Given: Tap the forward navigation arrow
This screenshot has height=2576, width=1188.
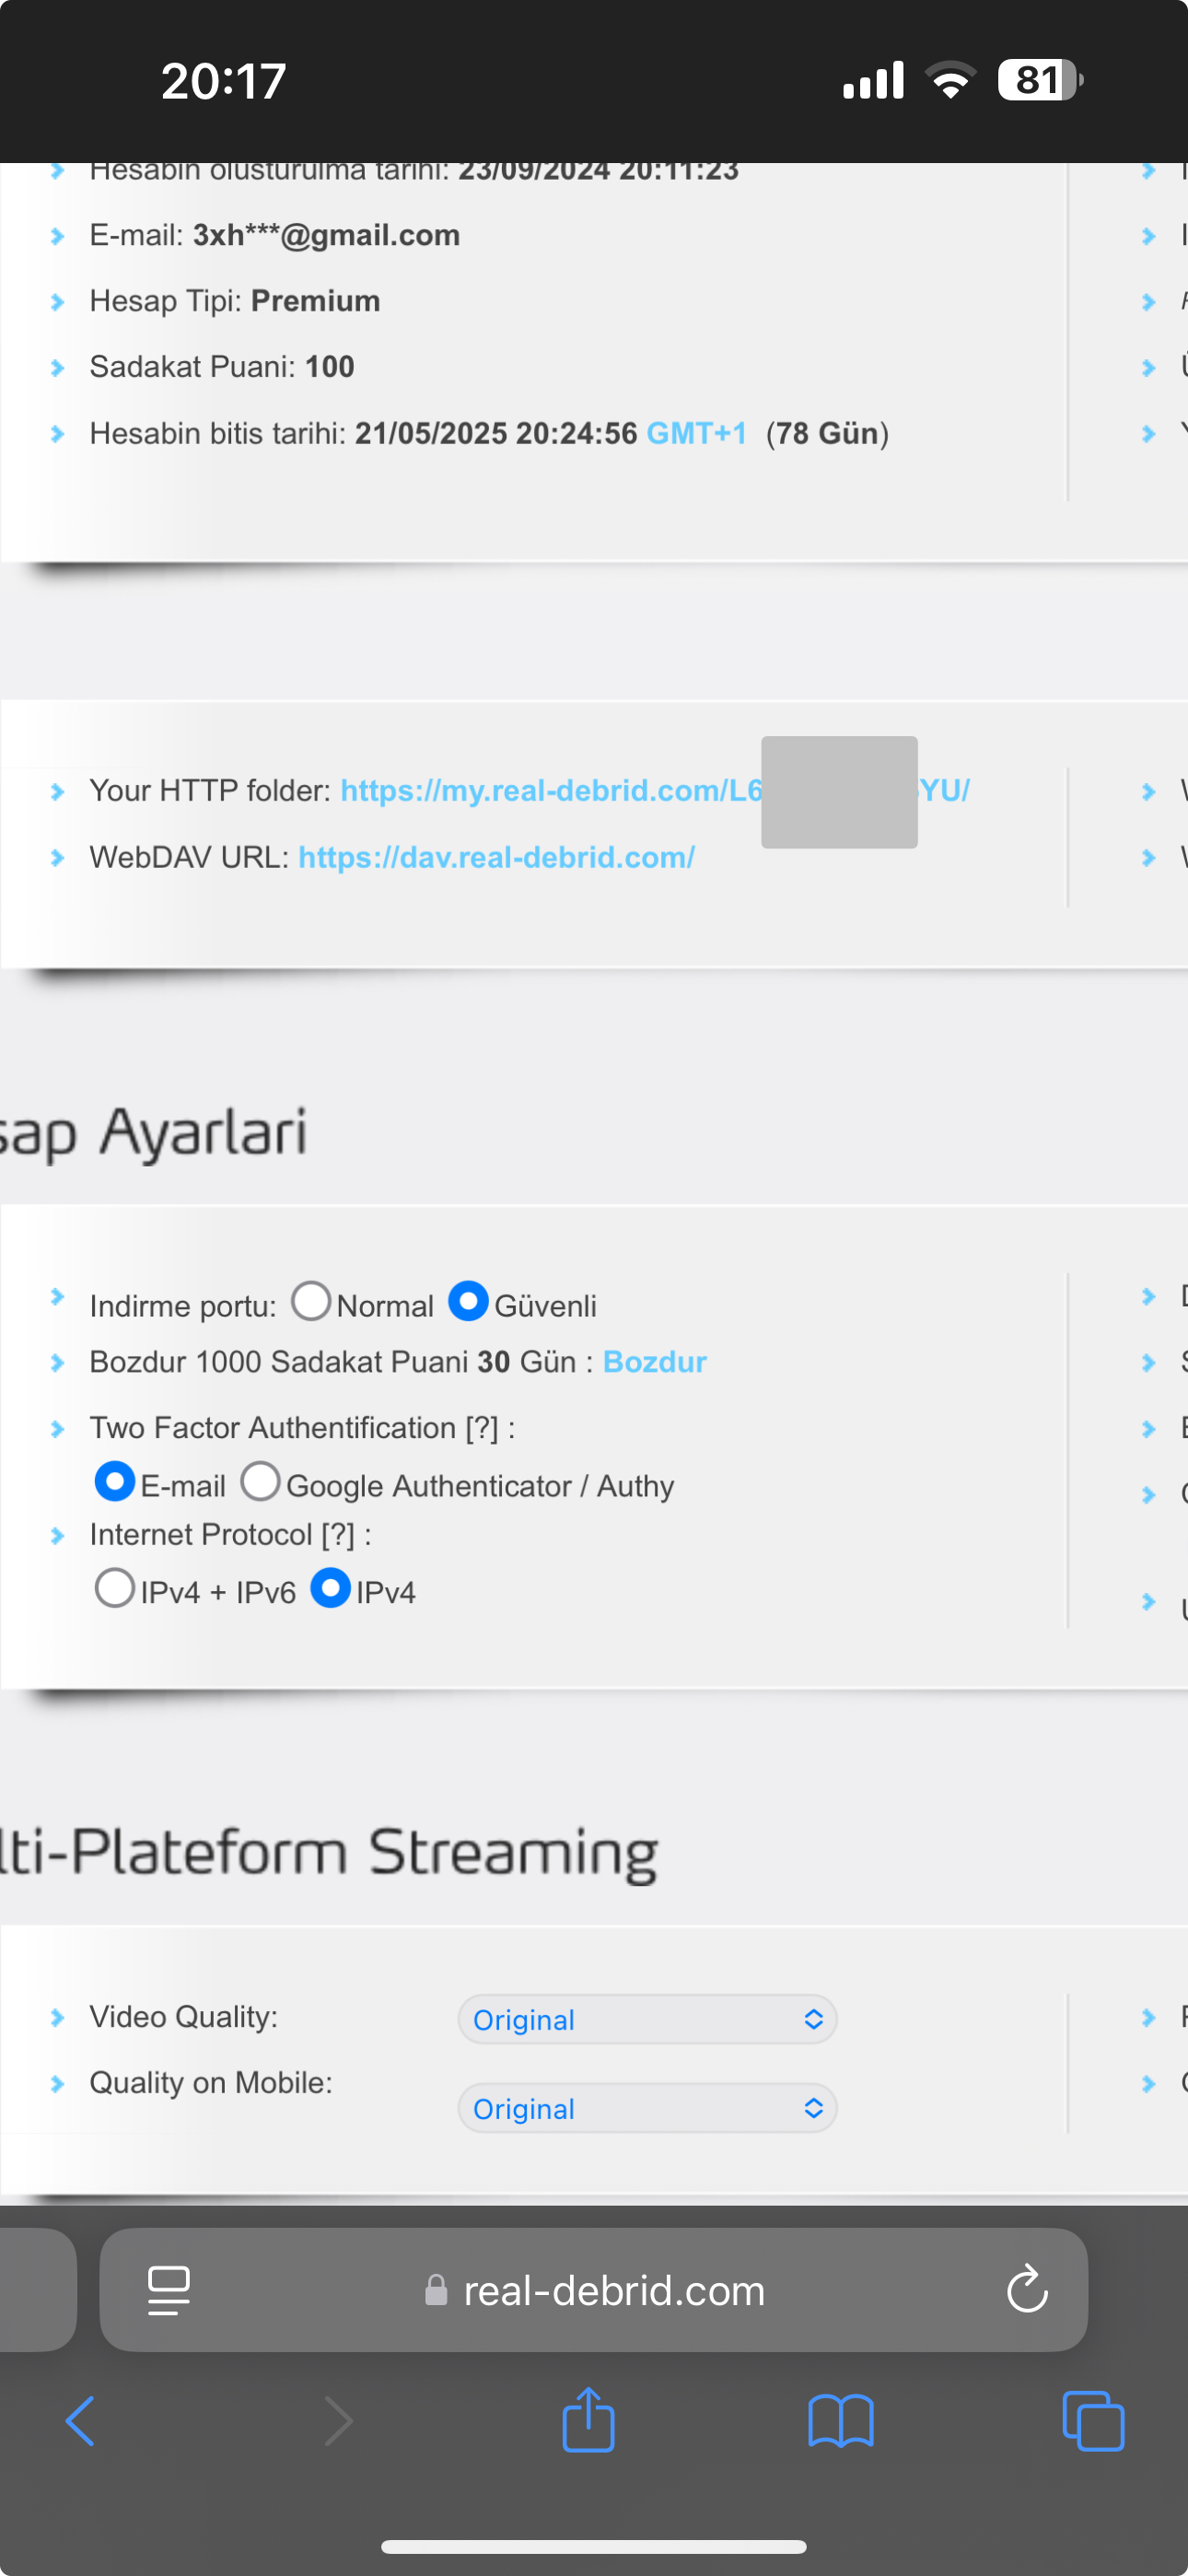Looking at the screenshot, I should click(338, 2421).
